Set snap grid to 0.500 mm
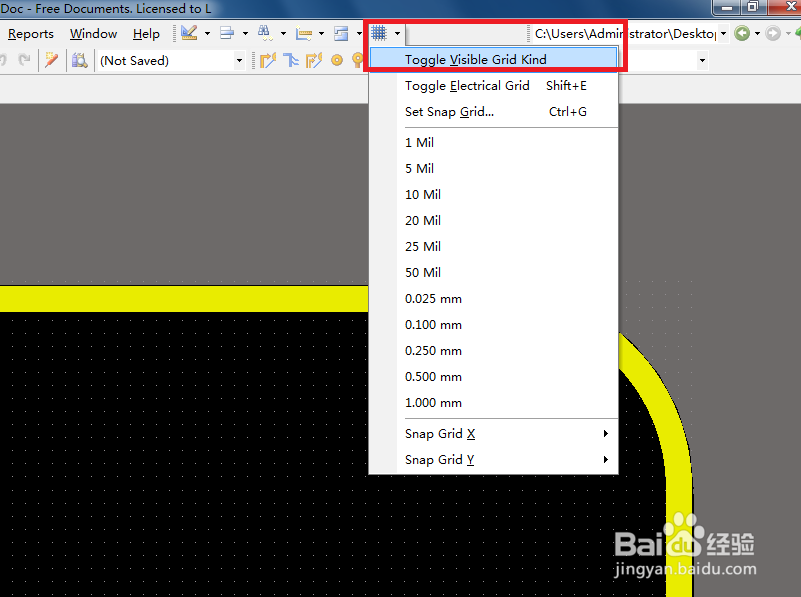 pos(493,377)
